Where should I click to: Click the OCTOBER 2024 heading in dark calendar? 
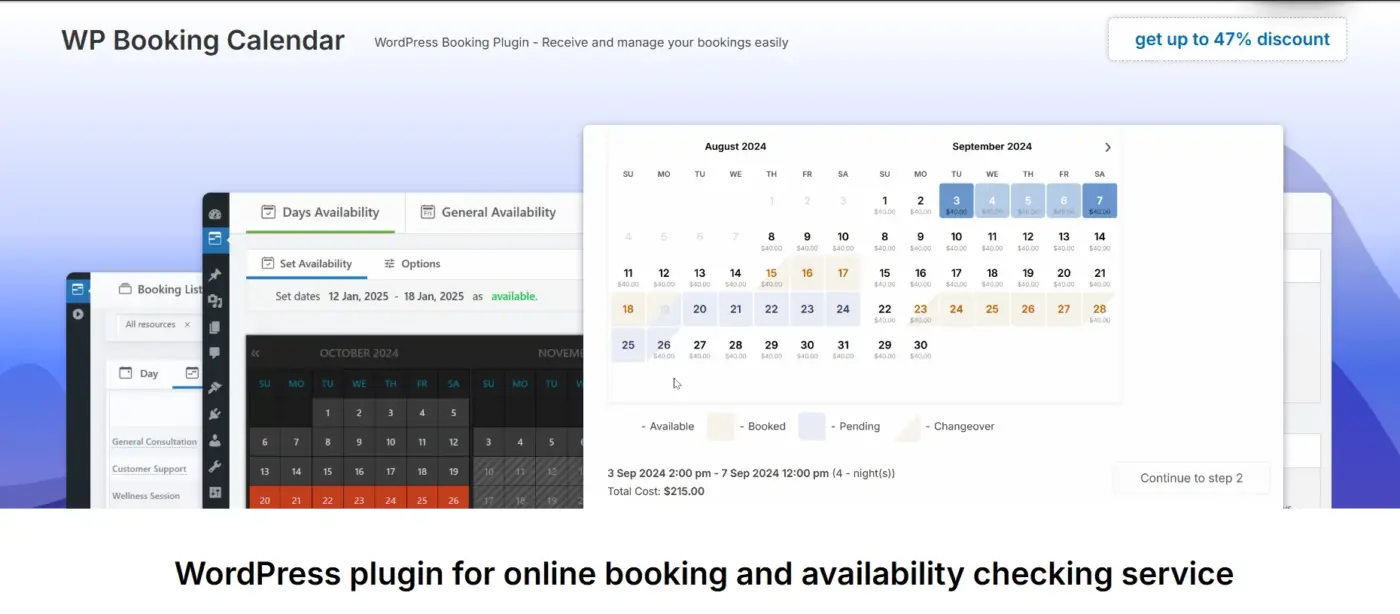pyautogui.click(x=359, y=353)
